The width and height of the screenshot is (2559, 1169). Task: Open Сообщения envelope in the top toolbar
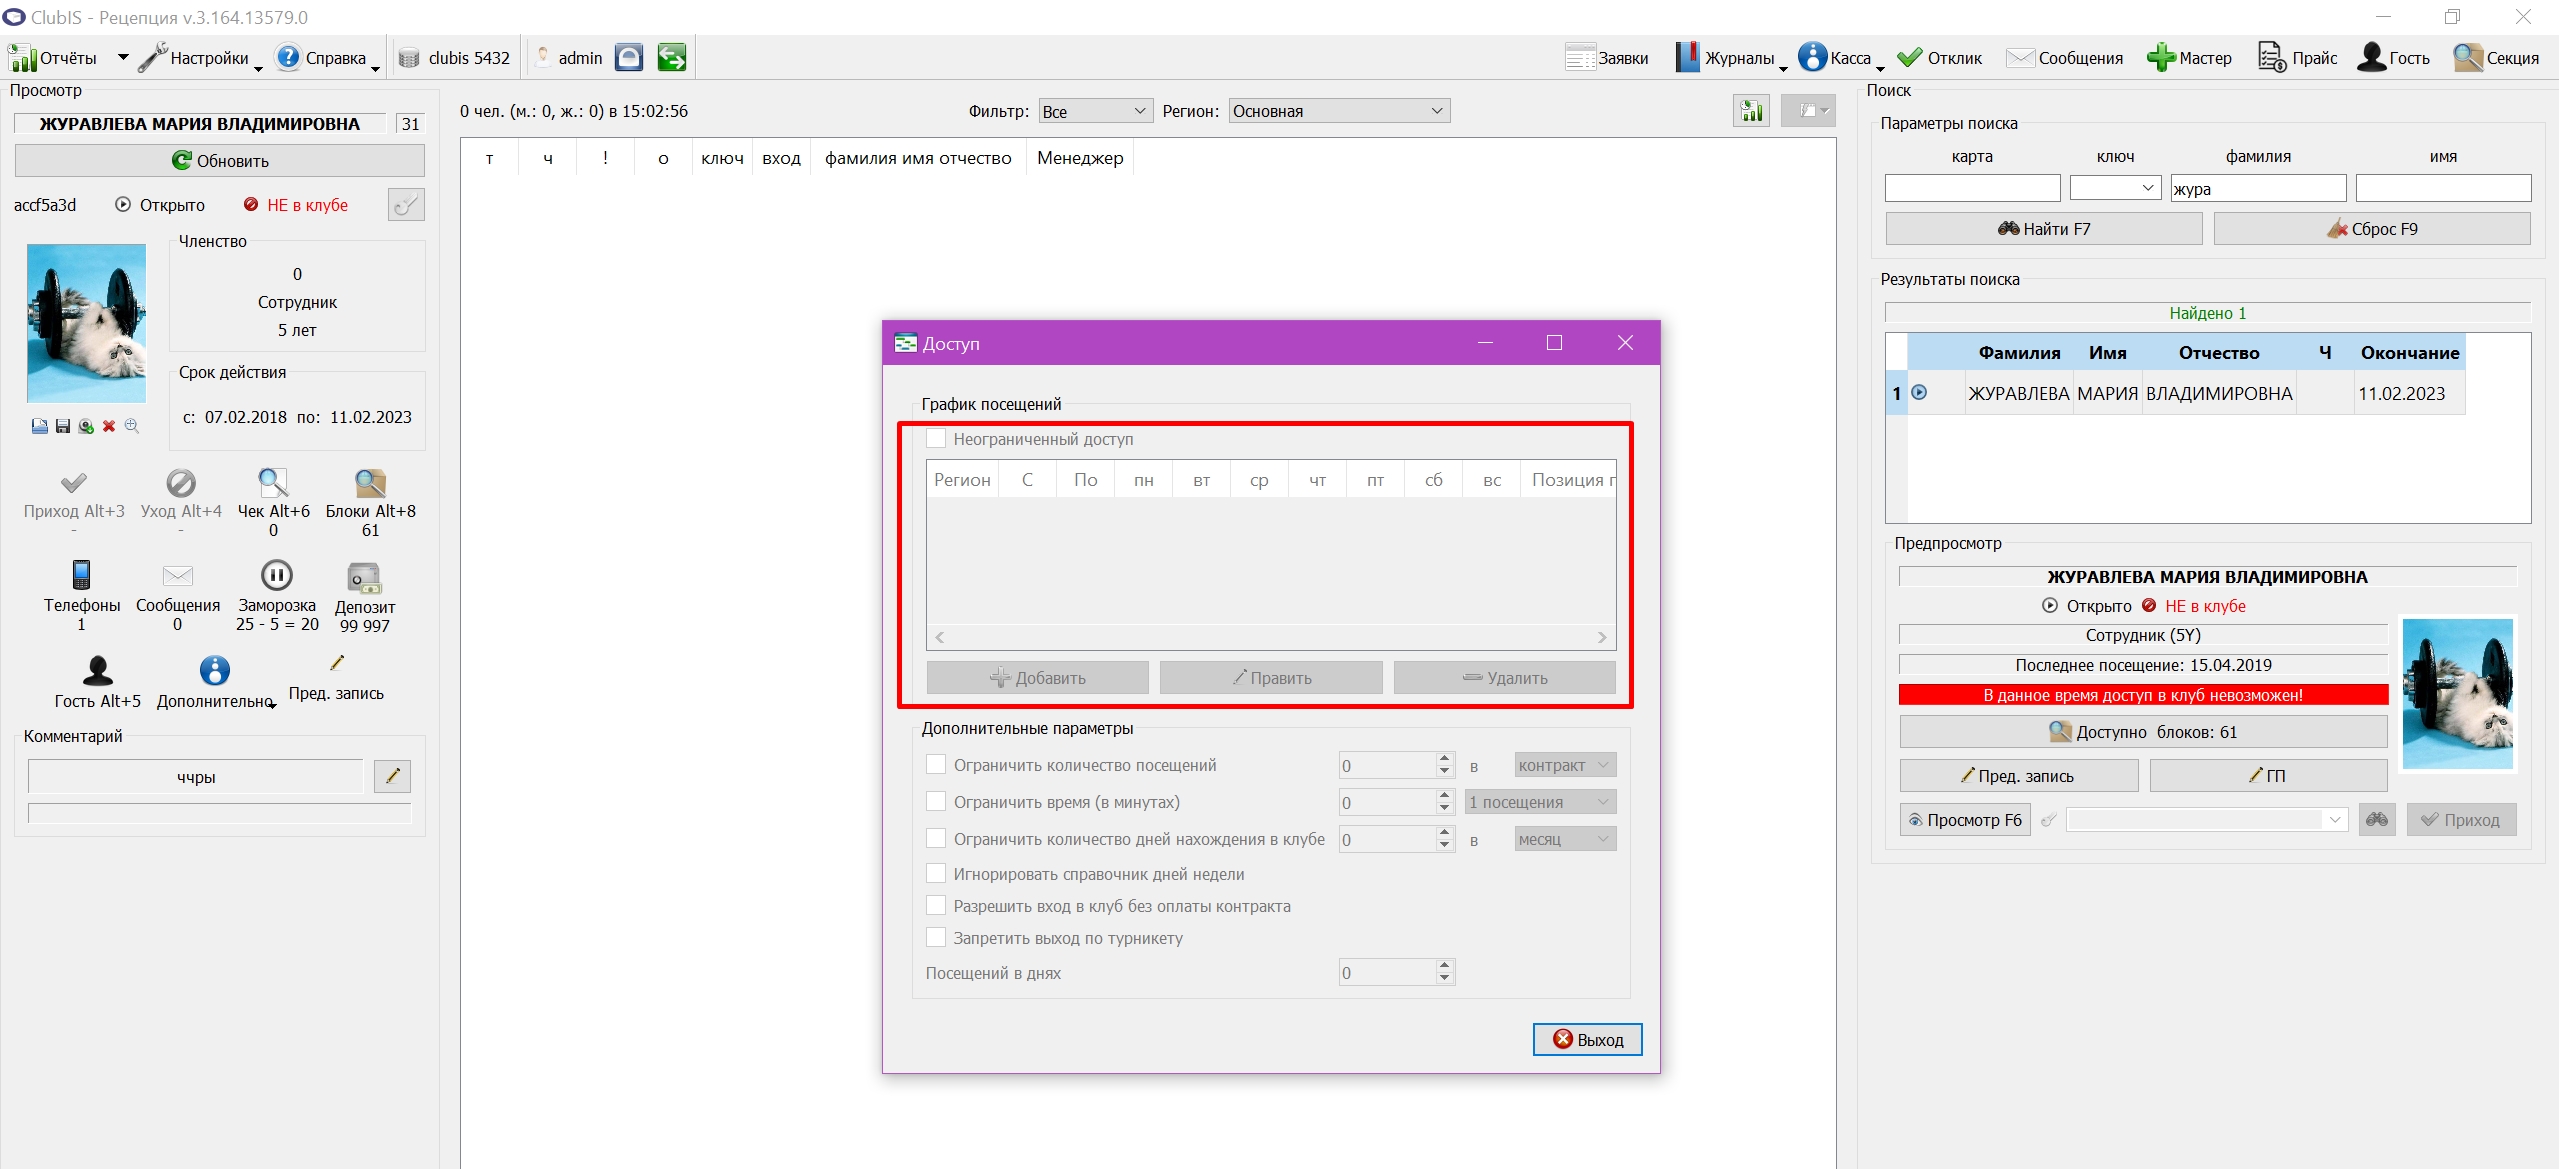point(2064,58)
